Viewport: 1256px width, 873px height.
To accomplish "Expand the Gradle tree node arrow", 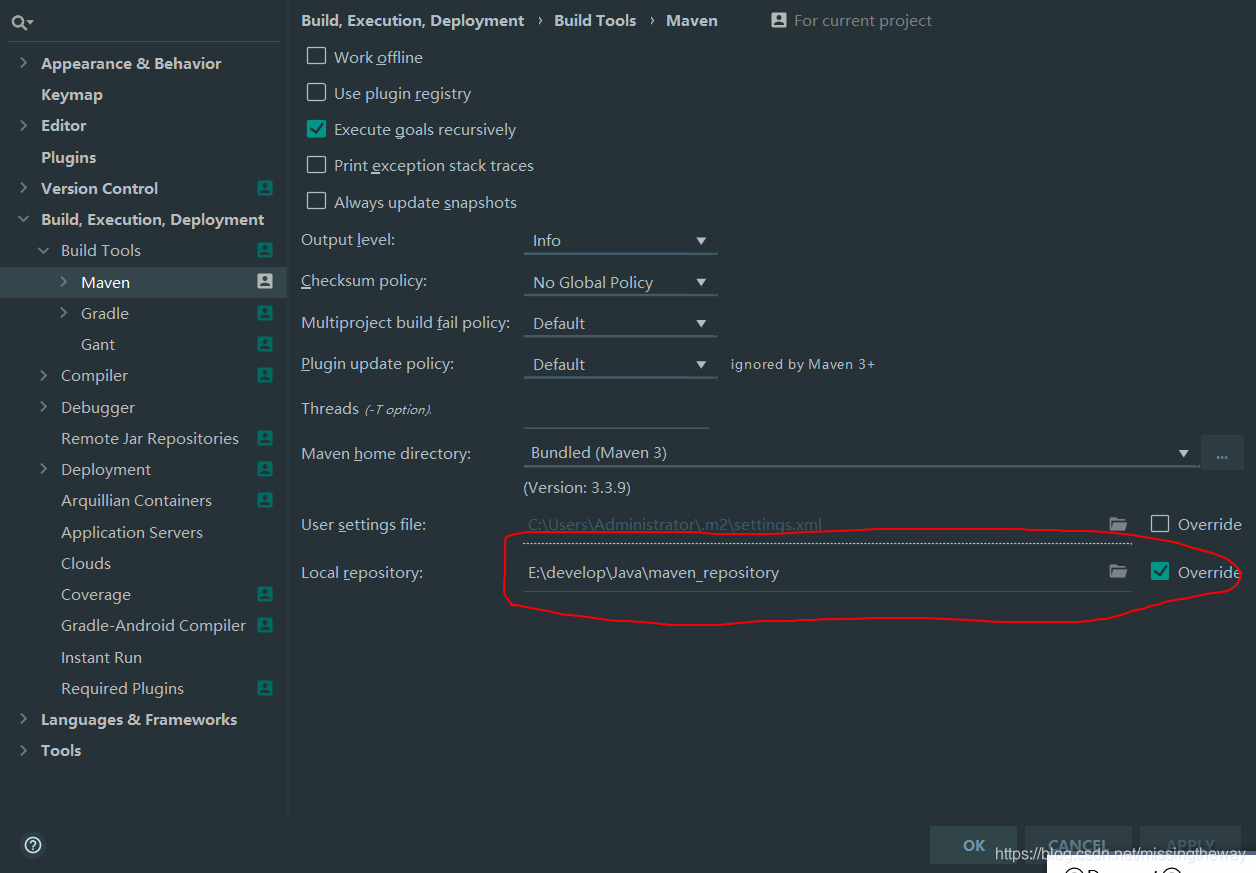I will 64,313.
